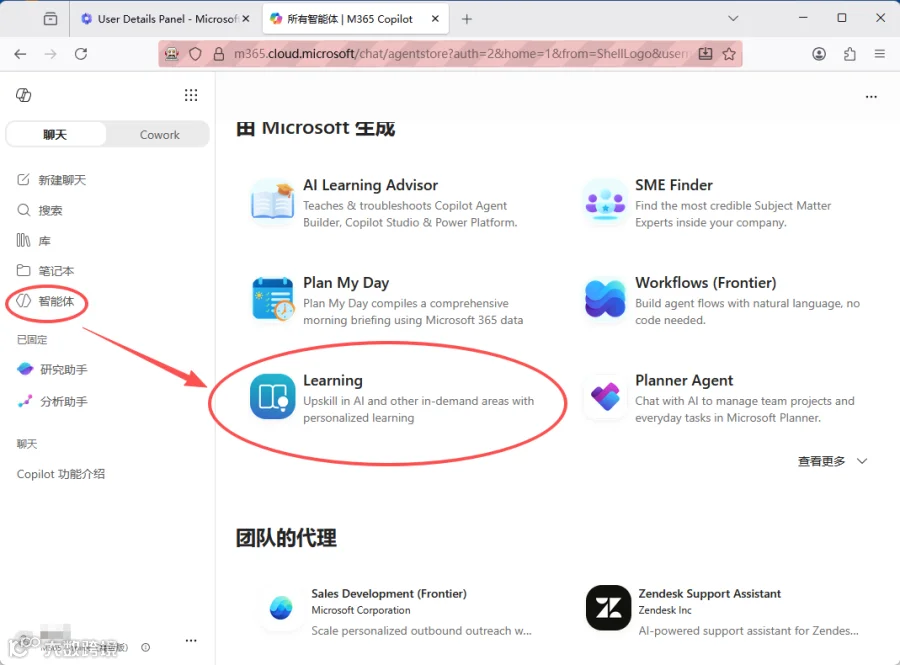
Task: Open 搜索 in the sidebar
Action: click(50, 210)
